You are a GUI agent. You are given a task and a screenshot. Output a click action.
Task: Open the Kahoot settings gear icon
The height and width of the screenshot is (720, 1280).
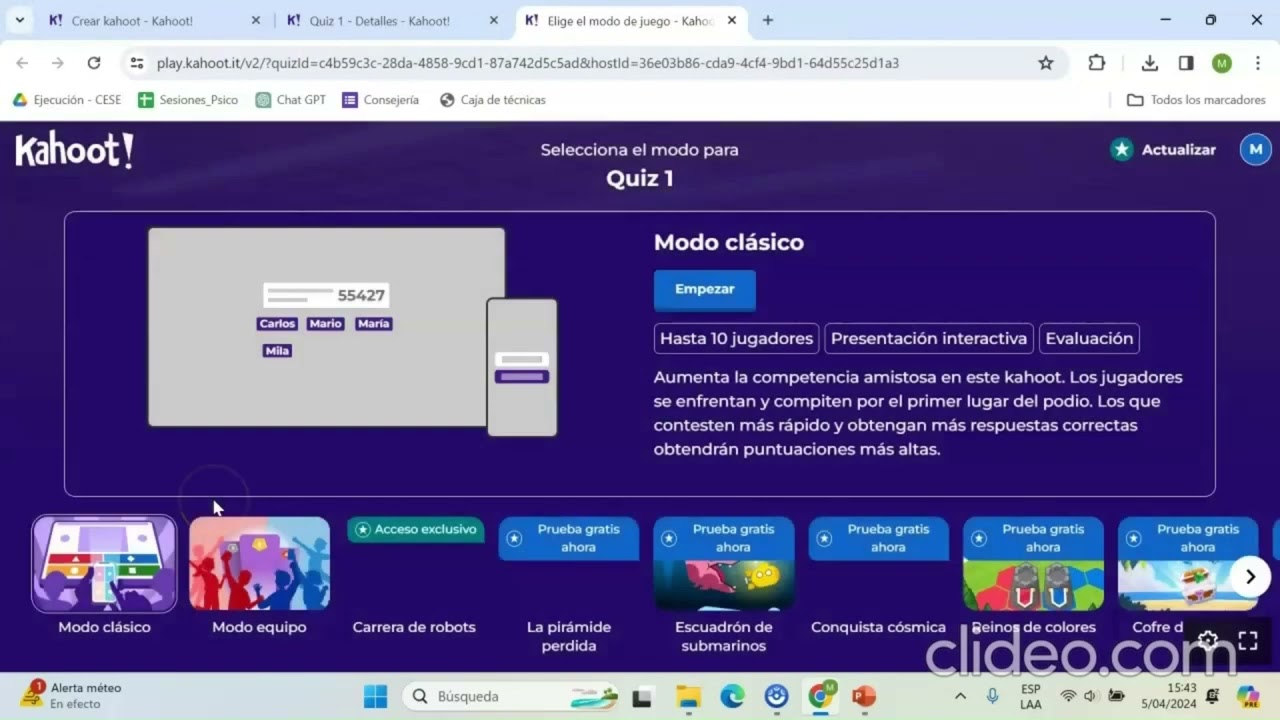(x=1209, y=641)
